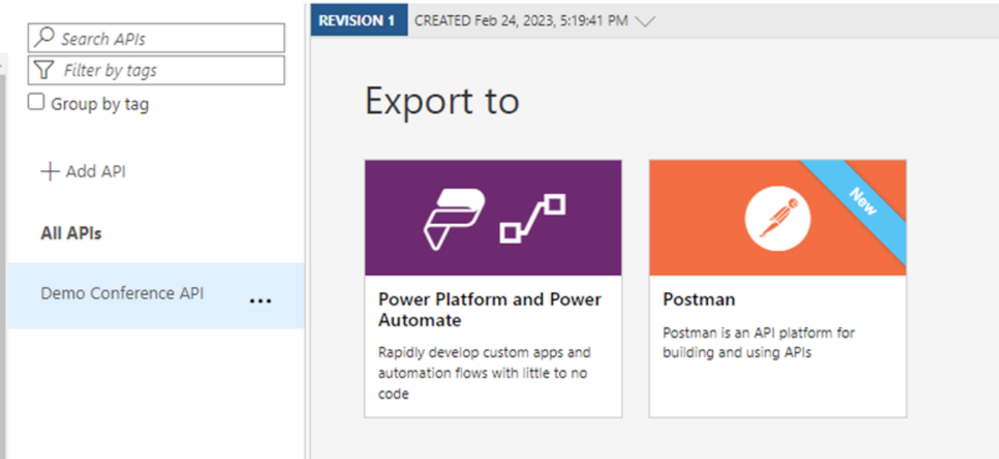Open the ellipsis menu for Demo Conference API
Viewport: 999px width, 459px height.
[x=260, y=300]
